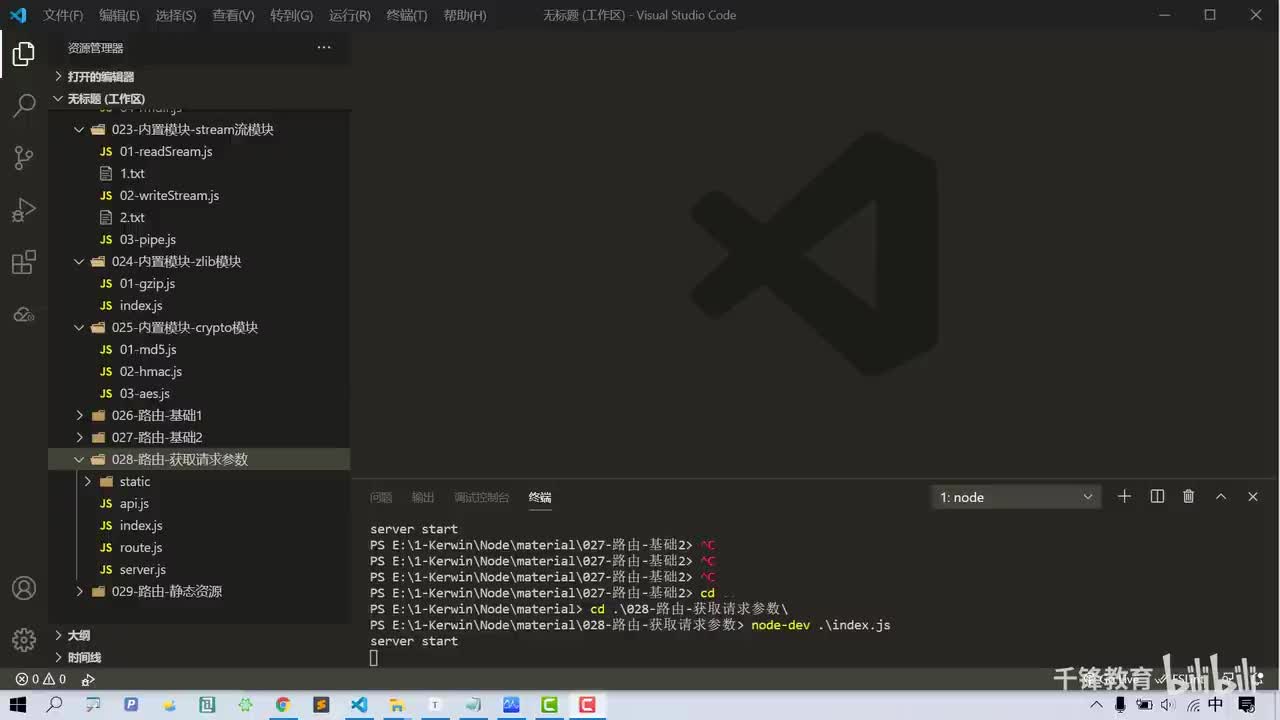Screen dimensions: 1280x720
Task: Open Windows taskbar search
Action: point(55,705)
